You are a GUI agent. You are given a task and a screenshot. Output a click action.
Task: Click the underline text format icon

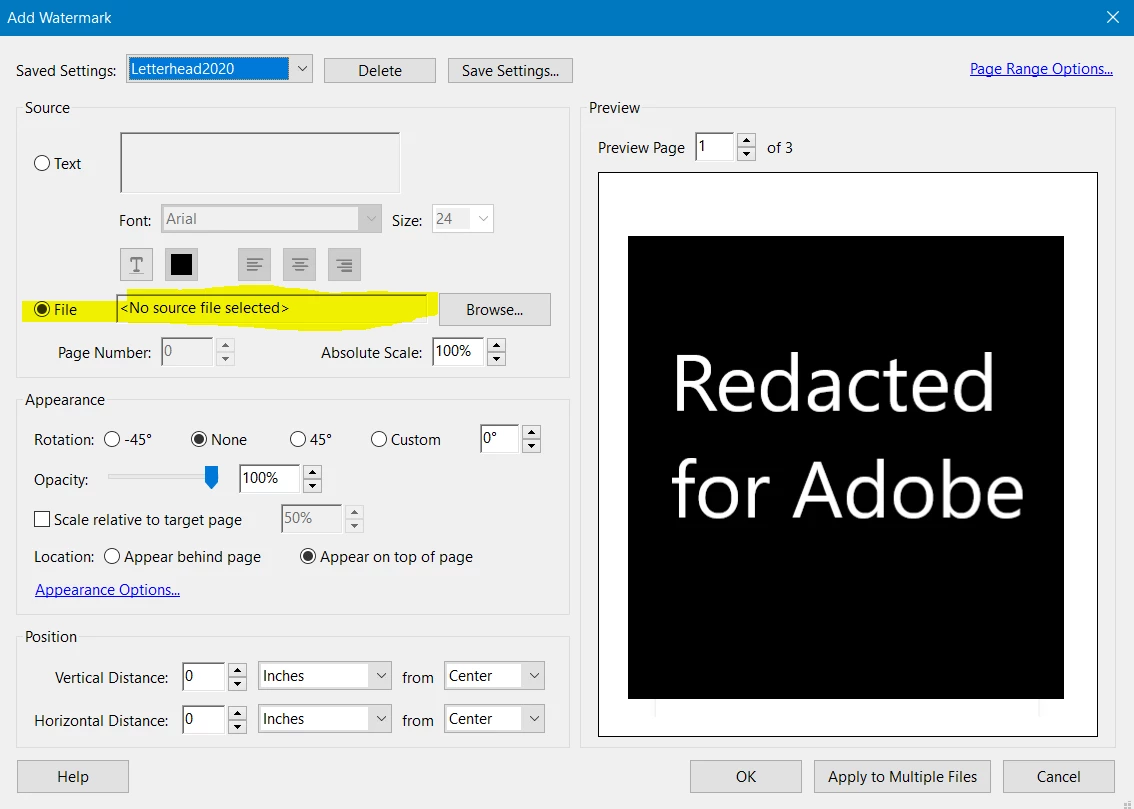136,265
